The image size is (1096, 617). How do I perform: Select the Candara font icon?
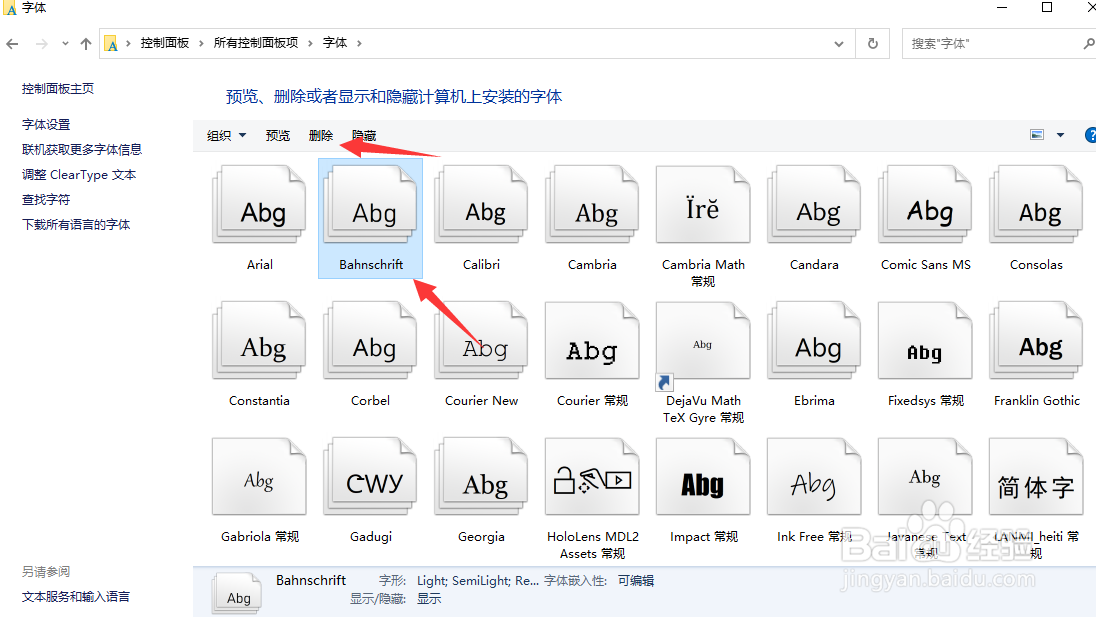[814, 204]
